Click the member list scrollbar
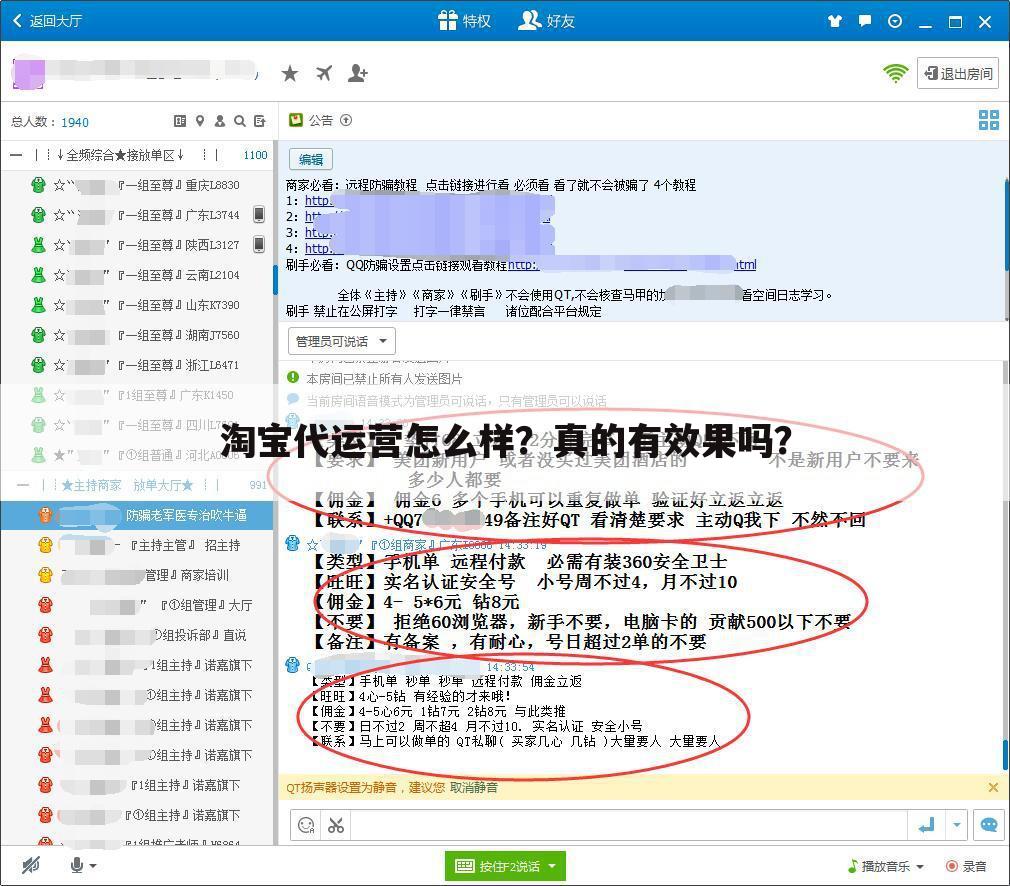 point(276,279)
